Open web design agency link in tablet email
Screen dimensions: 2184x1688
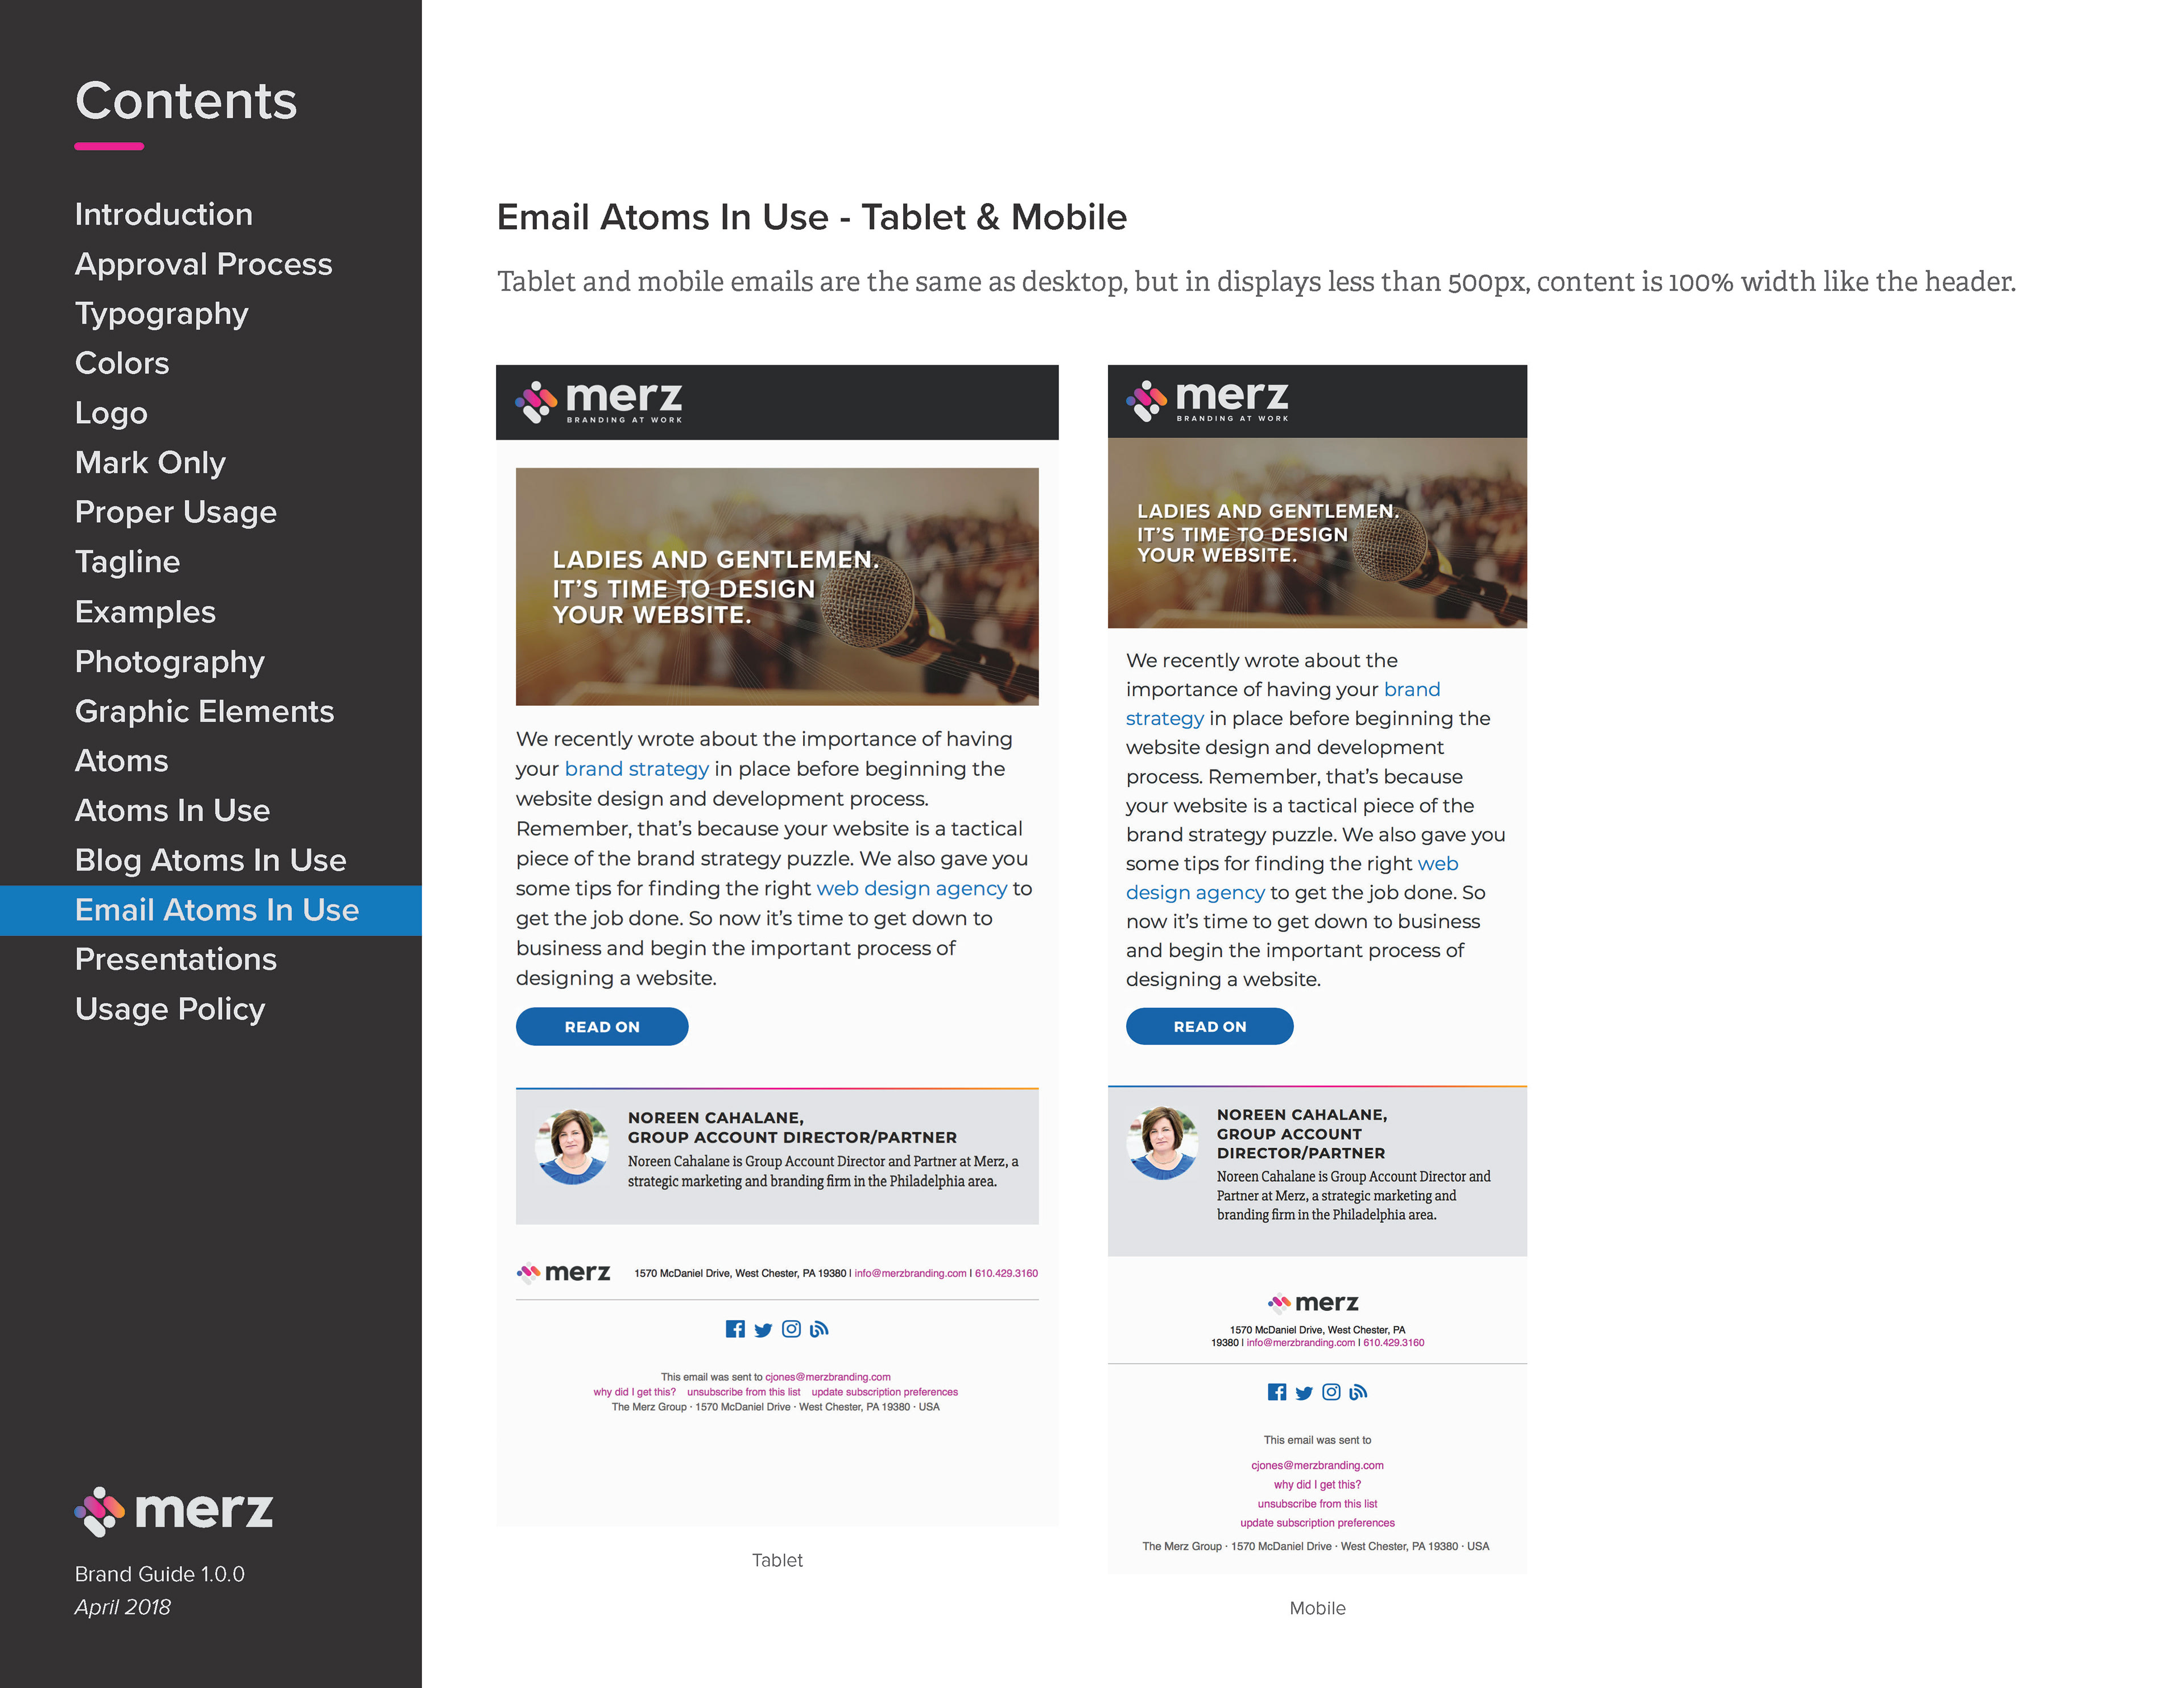911,888
